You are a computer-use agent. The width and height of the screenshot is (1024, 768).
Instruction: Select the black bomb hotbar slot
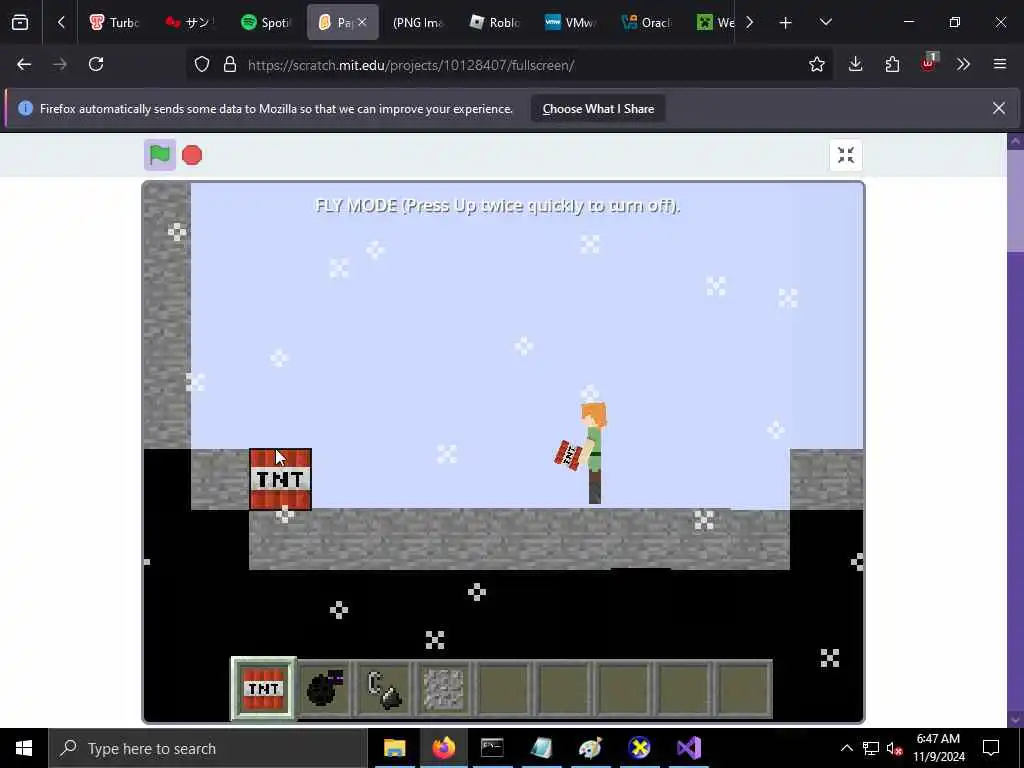tap(325, 689)
